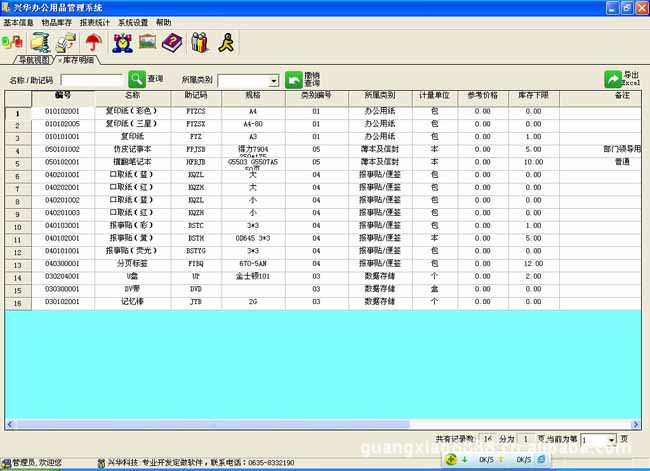
Task: Click the 助记码 column header
Action: click(196, 96)
